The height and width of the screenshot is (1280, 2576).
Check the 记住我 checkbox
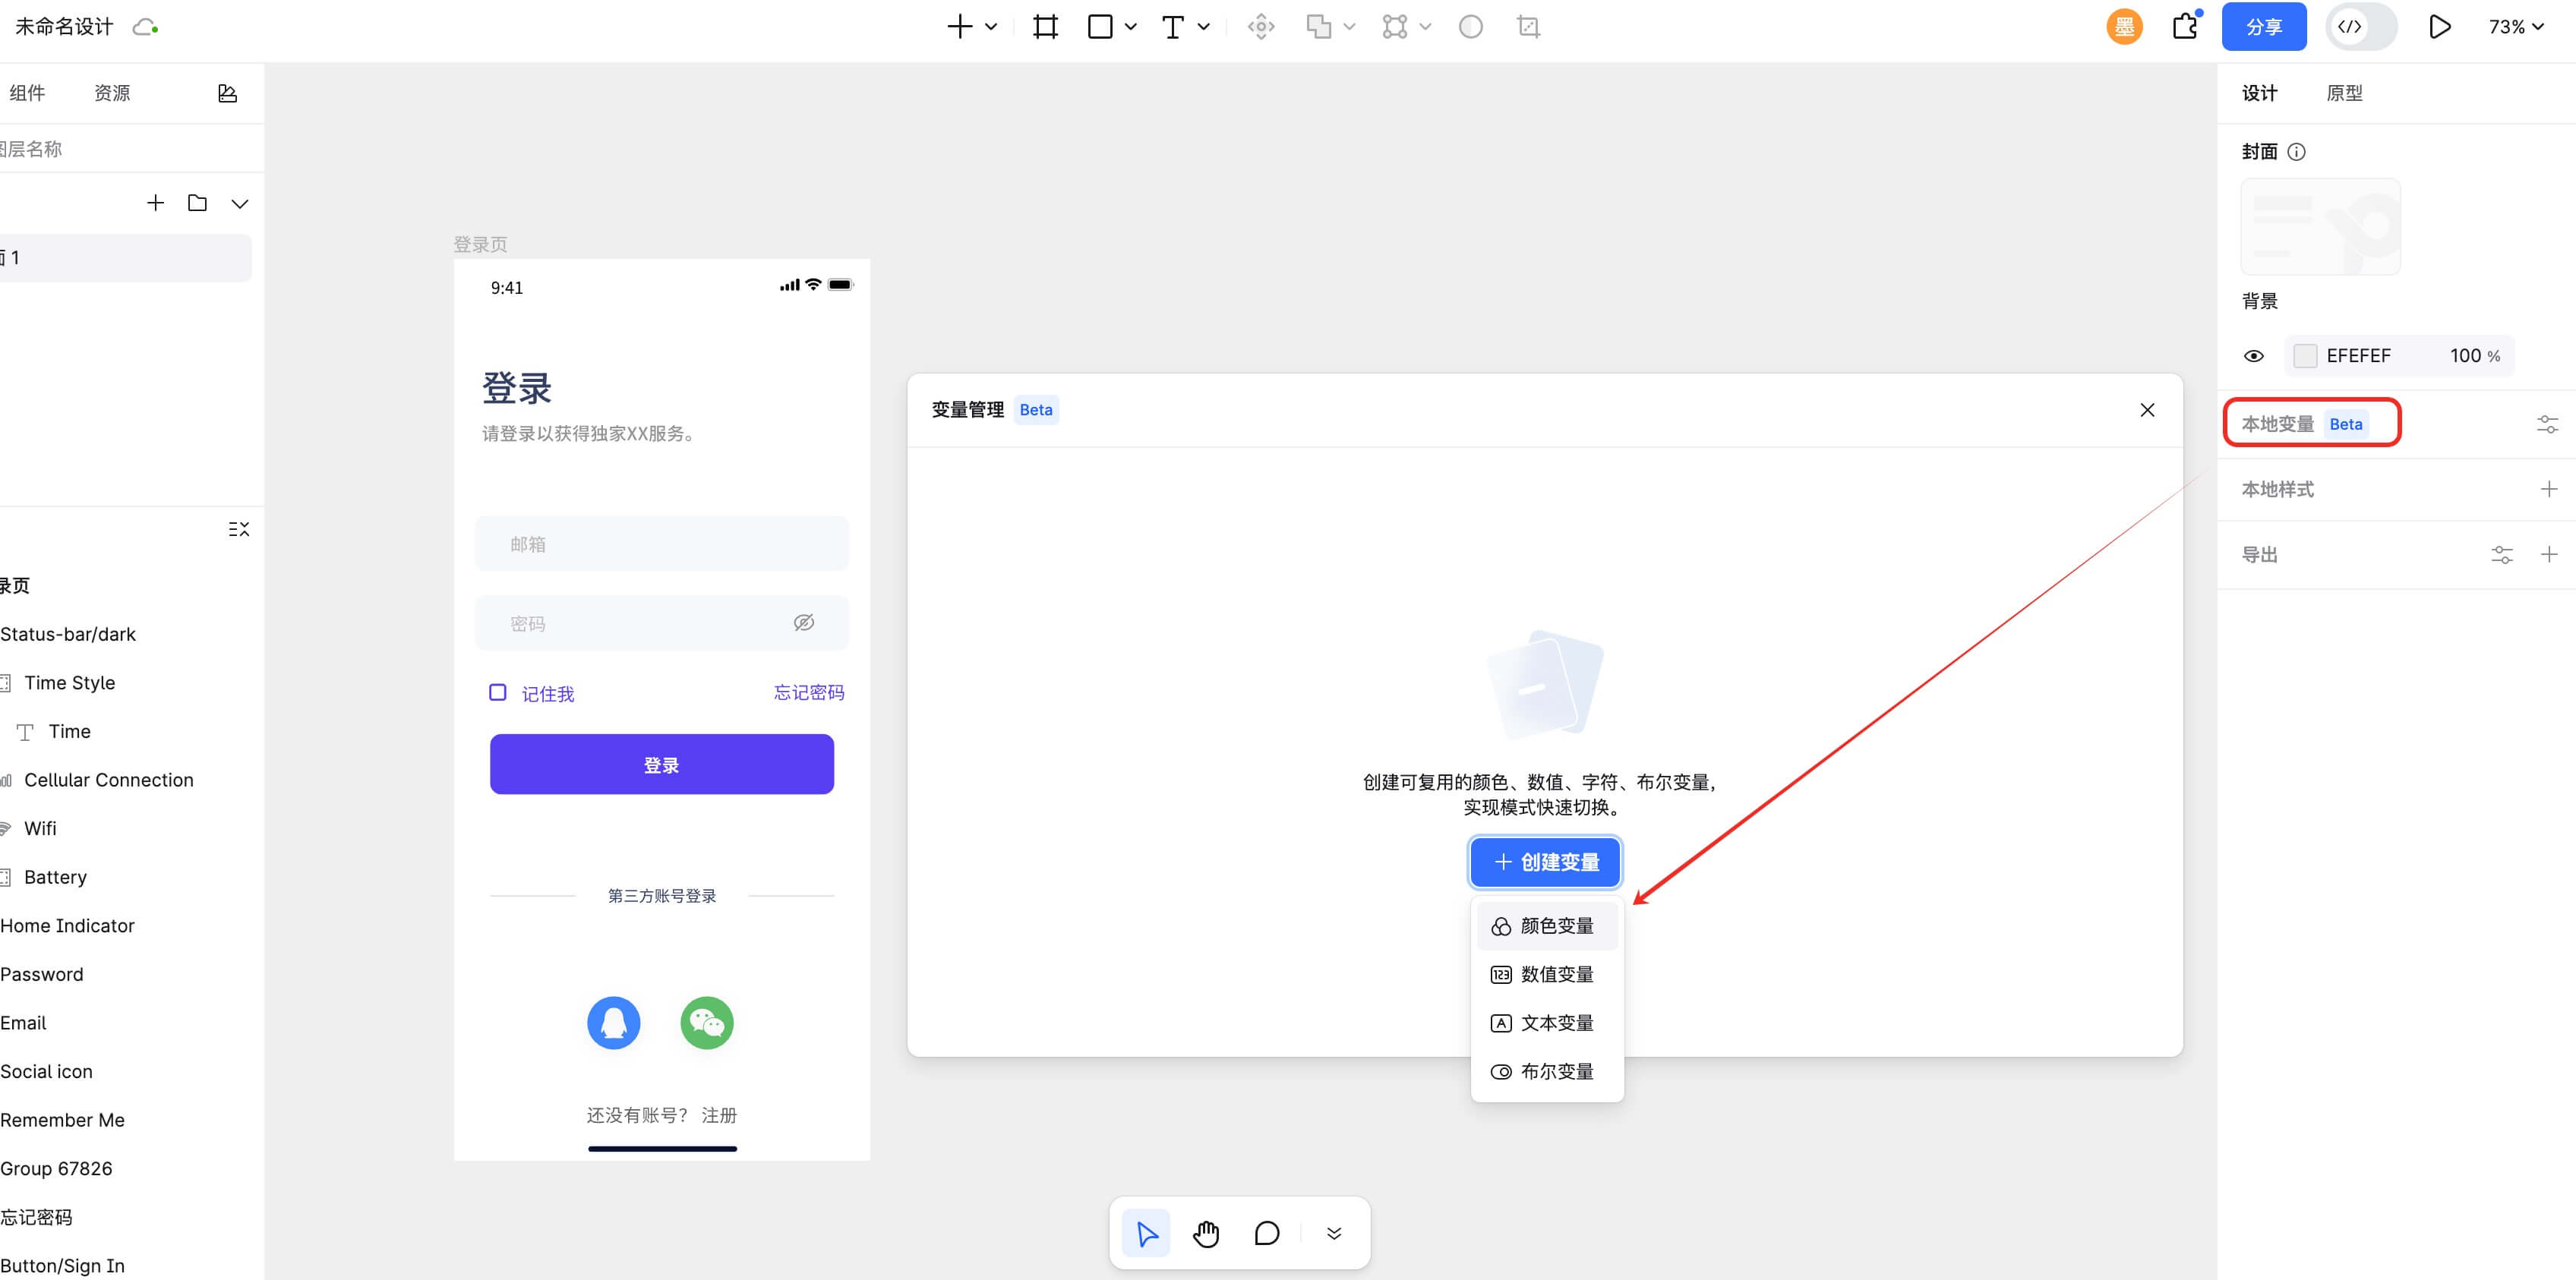coord(497,692)
